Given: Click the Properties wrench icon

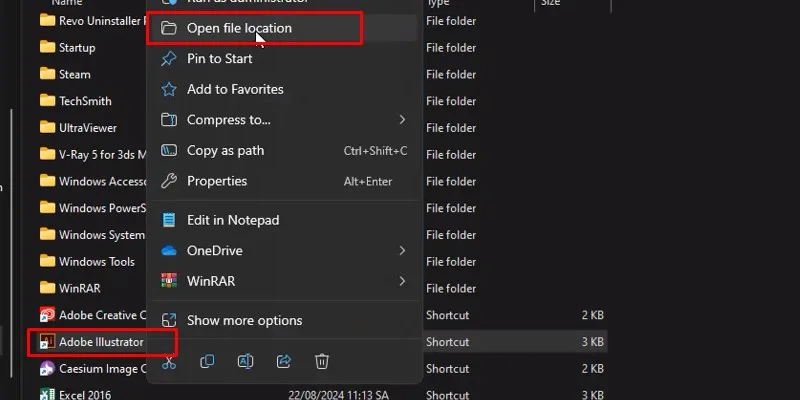Looking at the screenshot, I should click(x=169, y=181).
